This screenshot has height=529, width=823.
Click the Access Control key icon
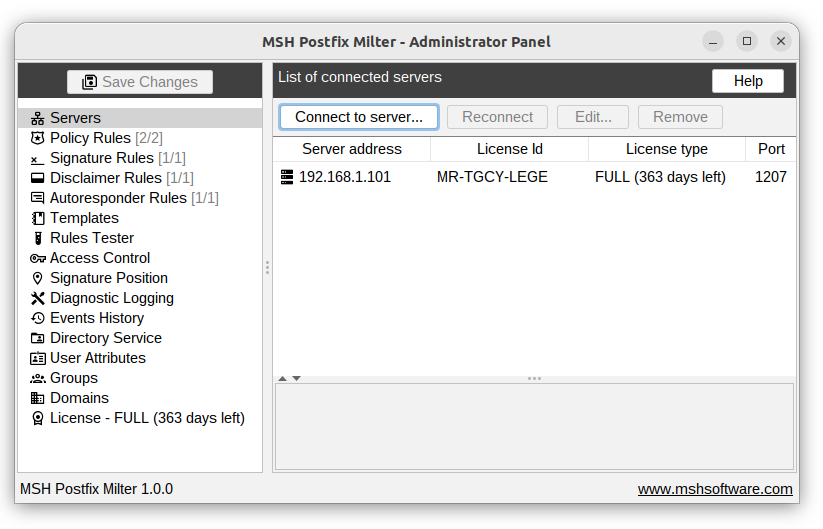tap(38, 258)
